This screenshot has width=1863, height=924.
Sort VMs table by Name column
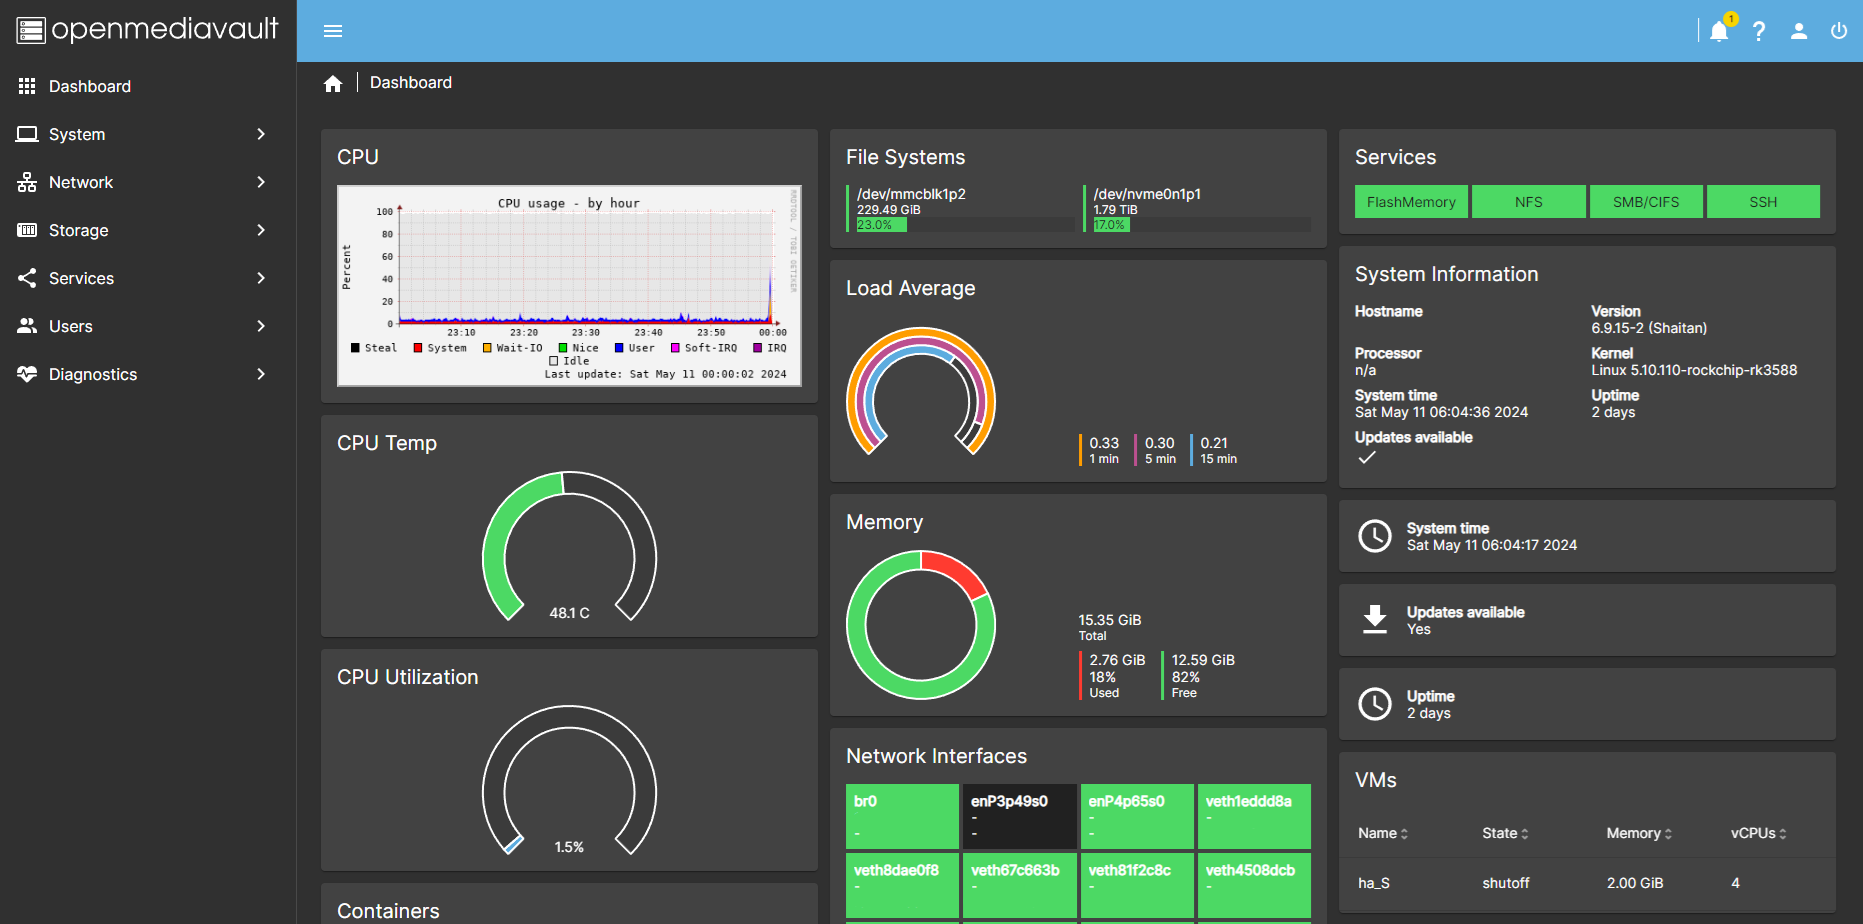point(1383,833)
